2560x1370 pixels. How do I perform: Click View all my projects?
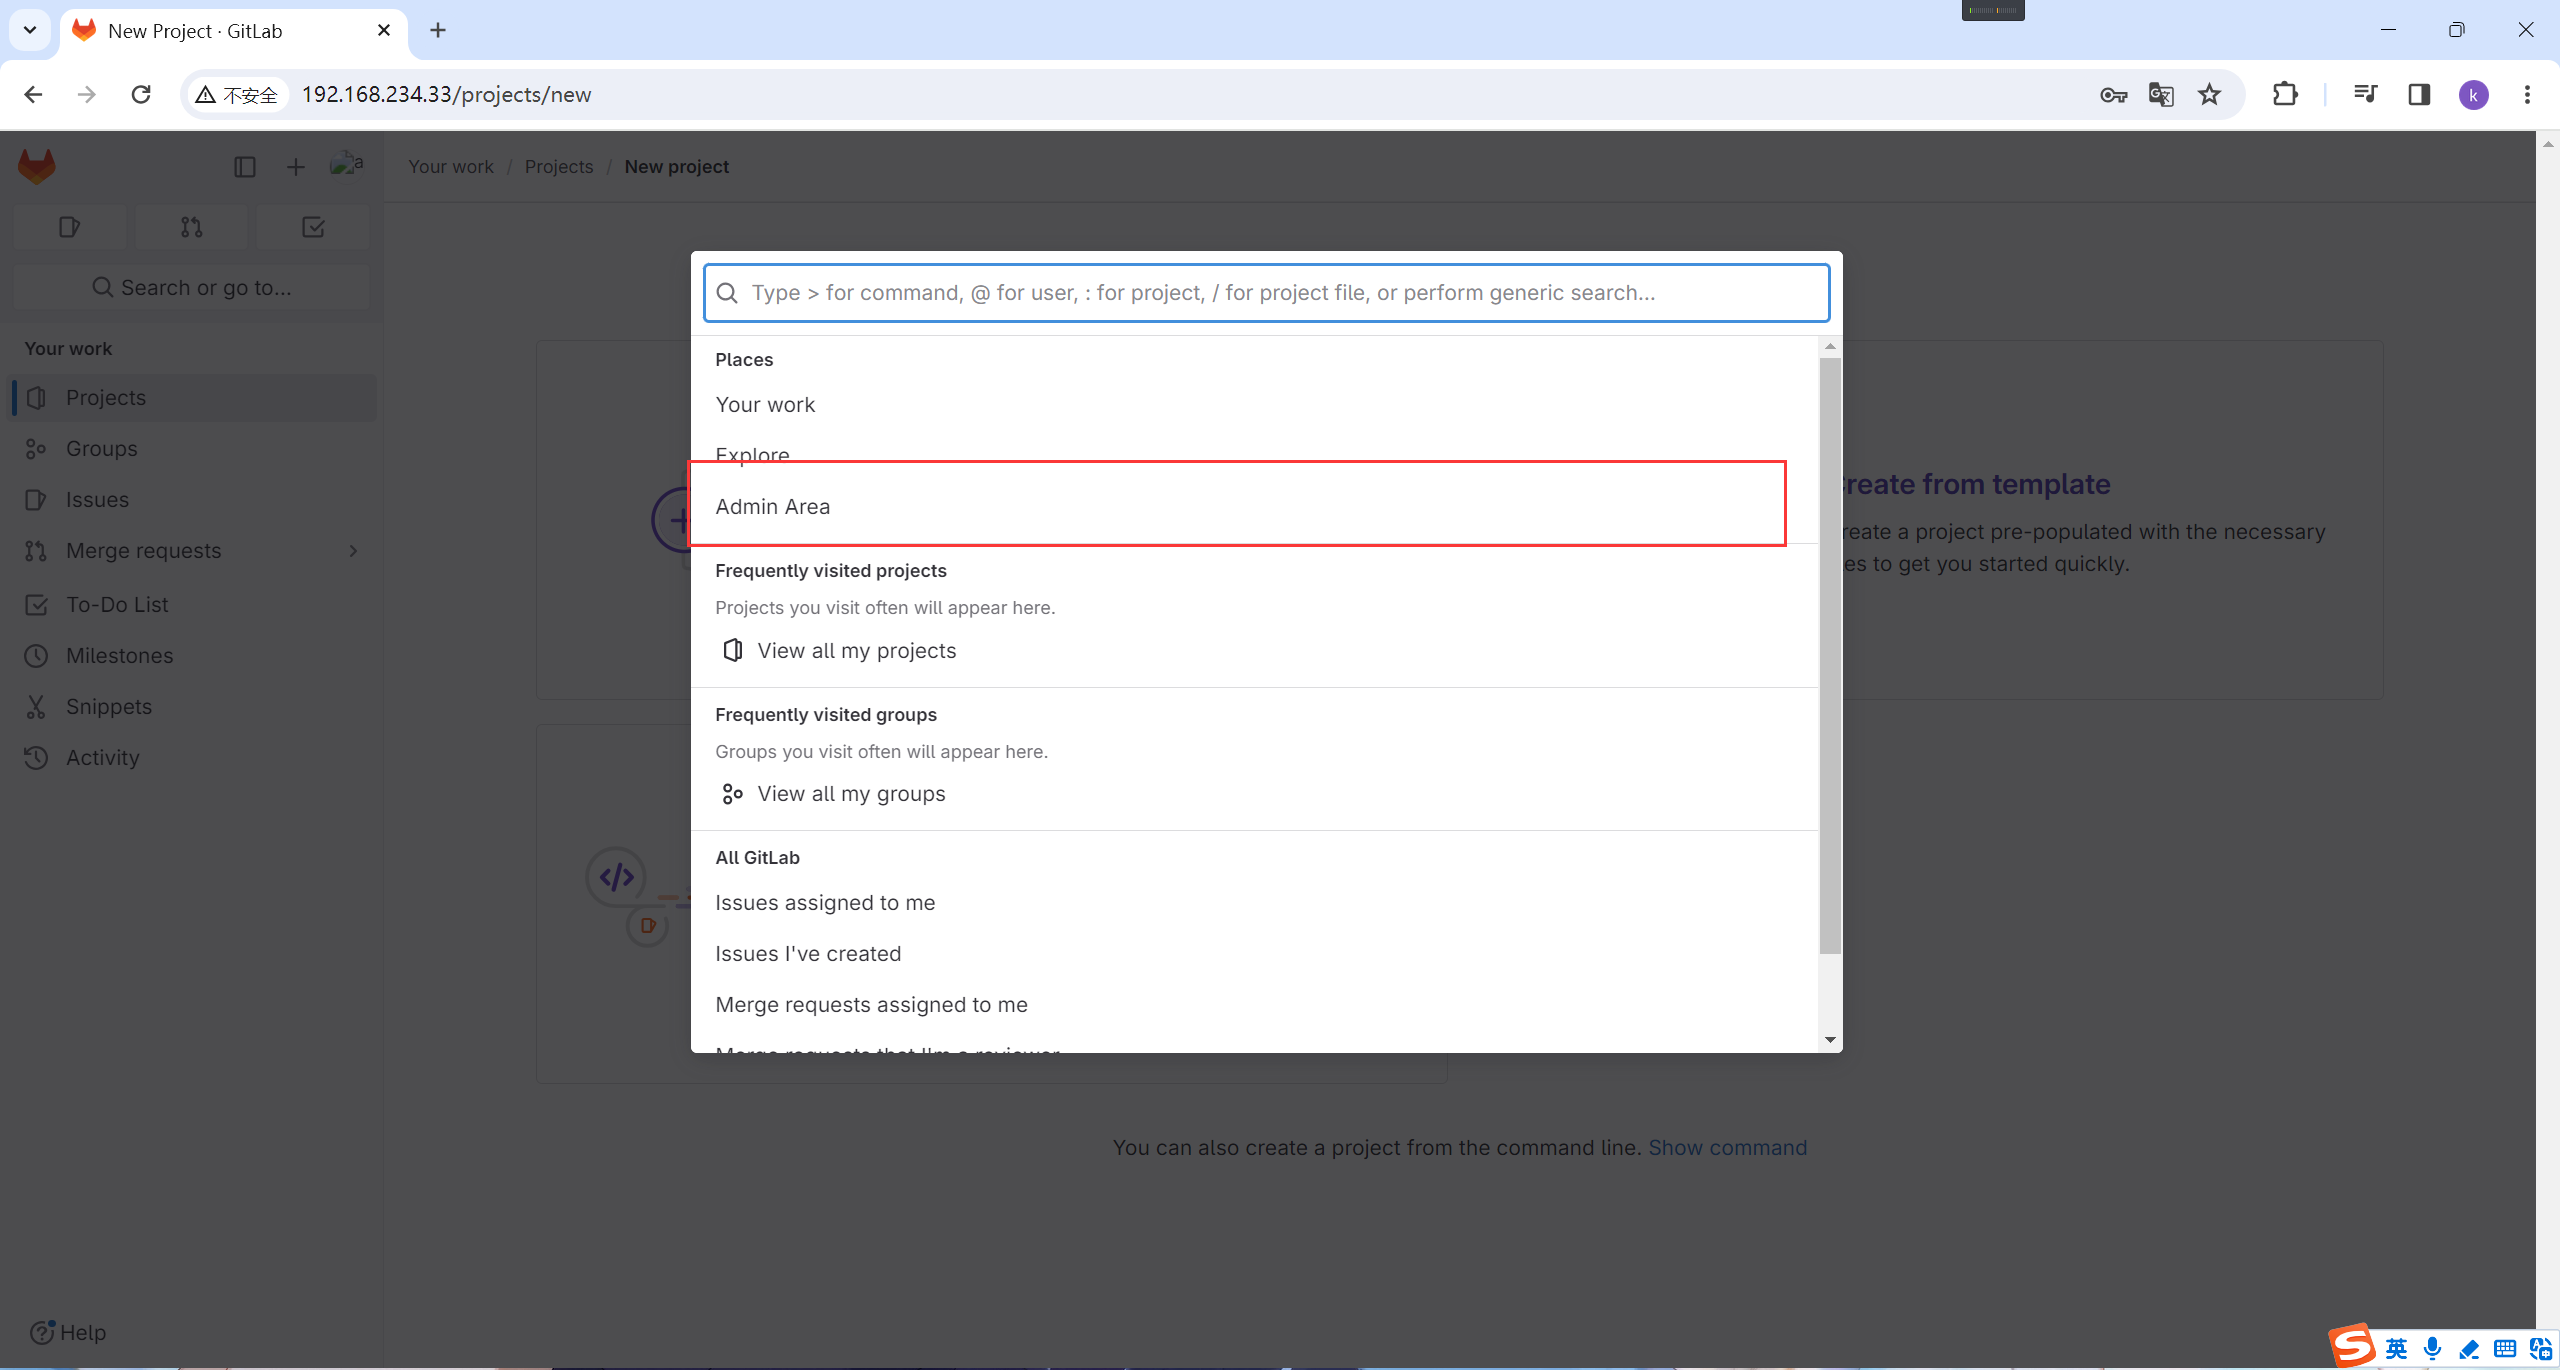[x=856, y=651]
